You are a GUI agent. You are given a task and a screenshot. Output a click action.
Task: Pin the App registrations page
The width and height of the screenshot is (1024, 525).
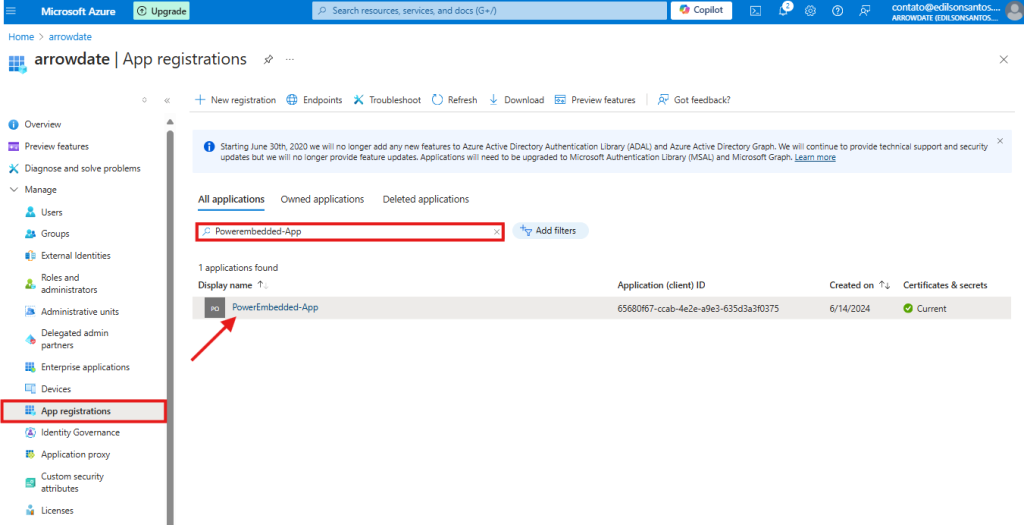pos(268,59)
